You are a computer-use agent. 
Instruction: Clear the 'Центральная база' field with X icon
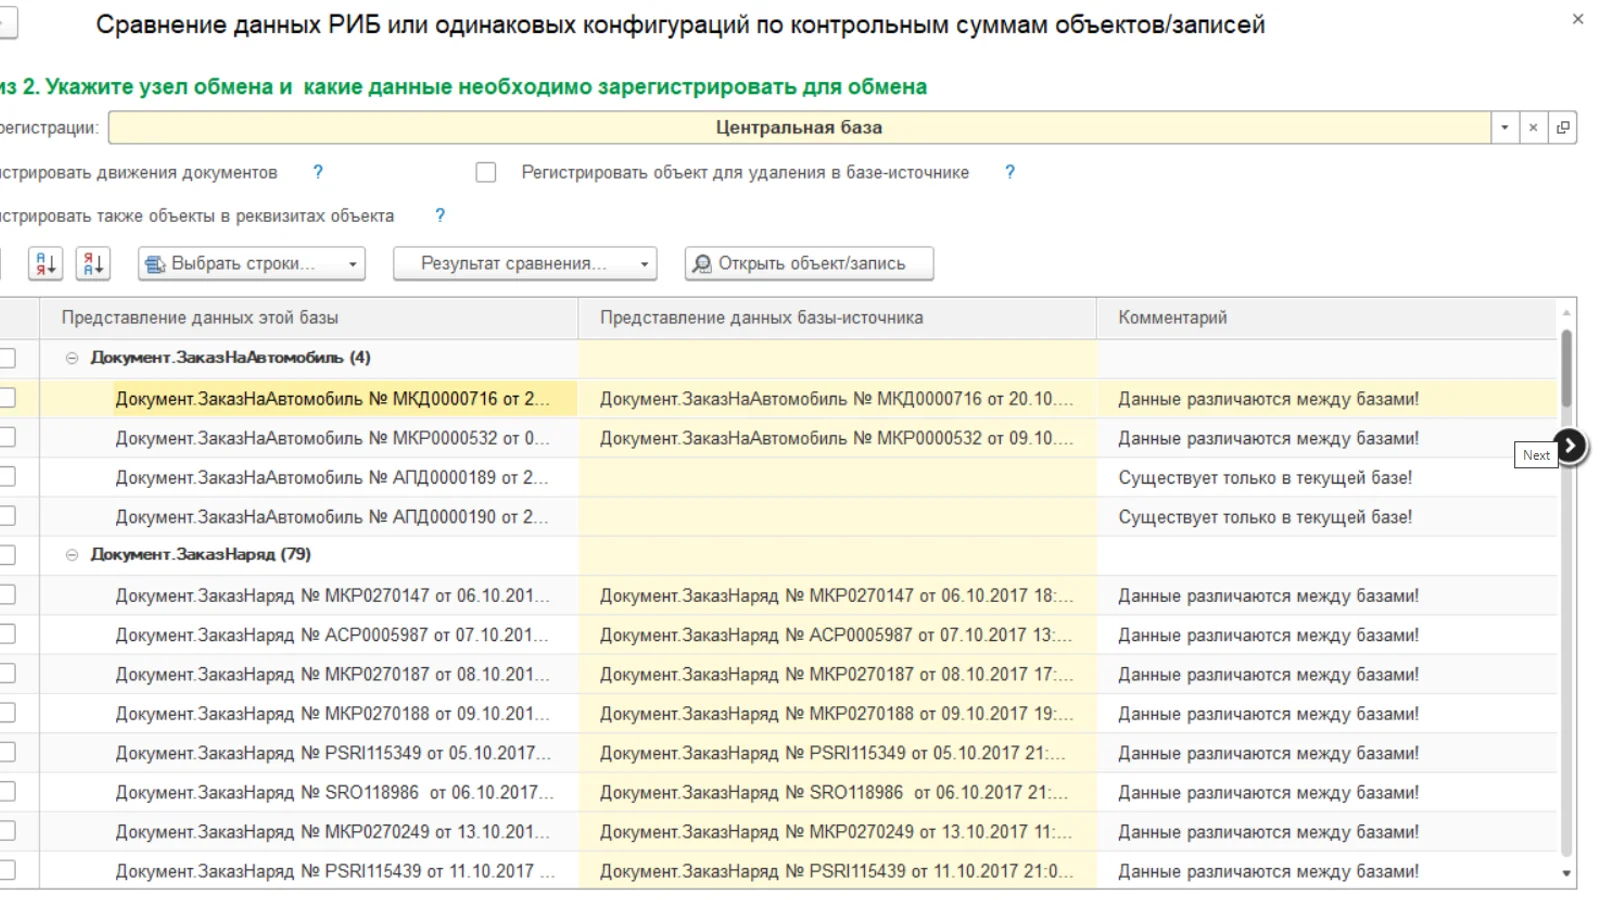(1533, 128)
